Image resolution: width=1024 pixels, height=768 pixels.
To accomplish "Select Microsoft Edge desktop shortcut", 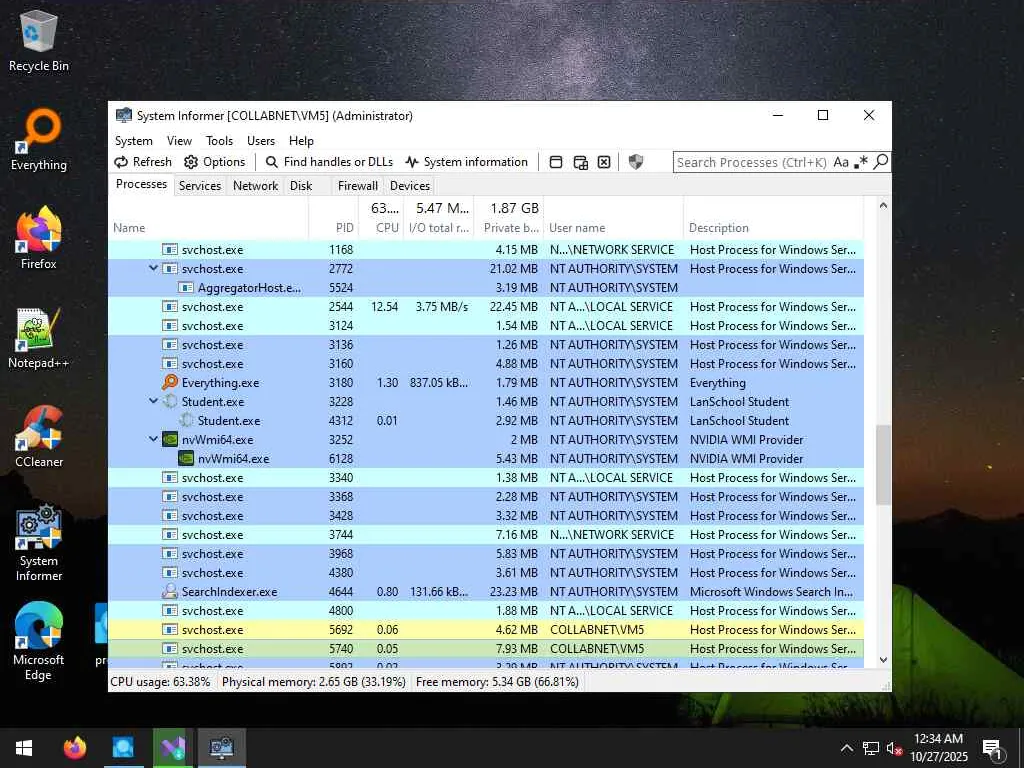I will pyautogui.click(x=39, y=642).
